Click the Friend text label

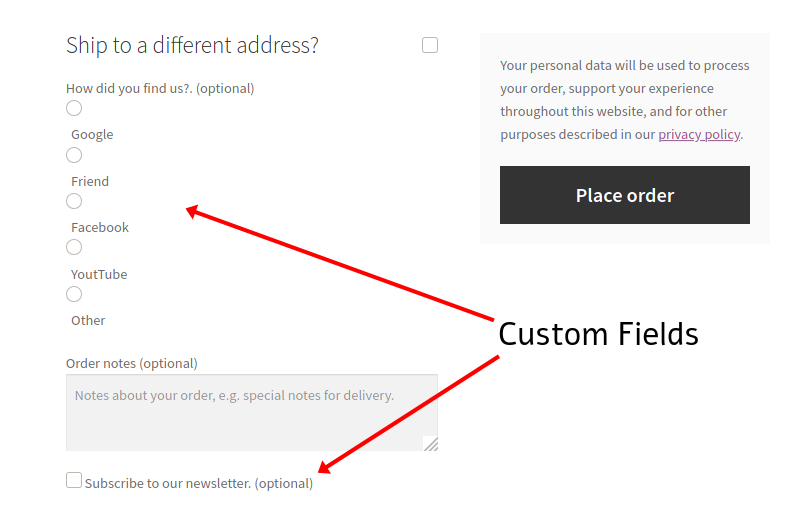pos(90,181)
